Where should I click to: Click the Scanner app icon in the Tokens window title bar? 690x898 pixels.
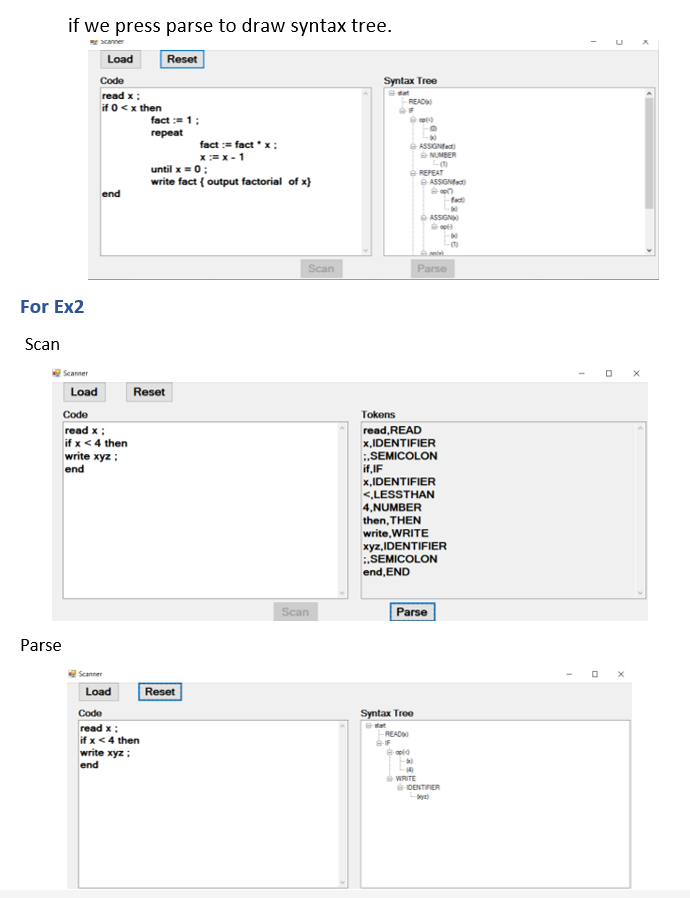tap(56, 373)
